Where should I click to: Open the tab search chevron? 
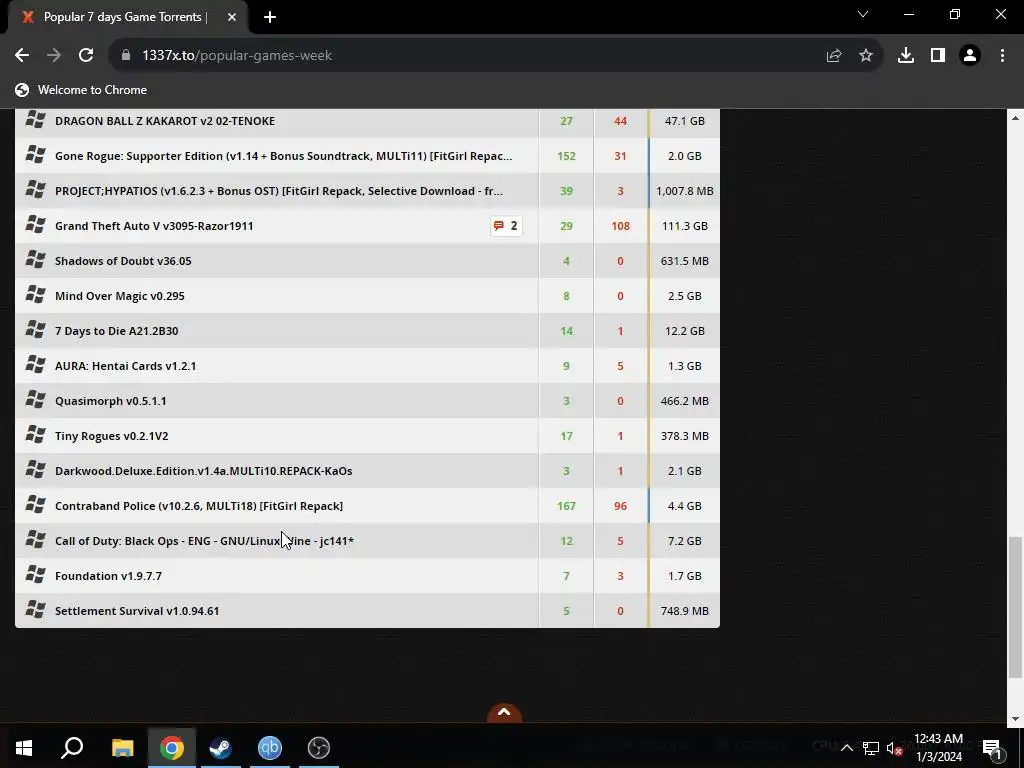tap(863, 14)
